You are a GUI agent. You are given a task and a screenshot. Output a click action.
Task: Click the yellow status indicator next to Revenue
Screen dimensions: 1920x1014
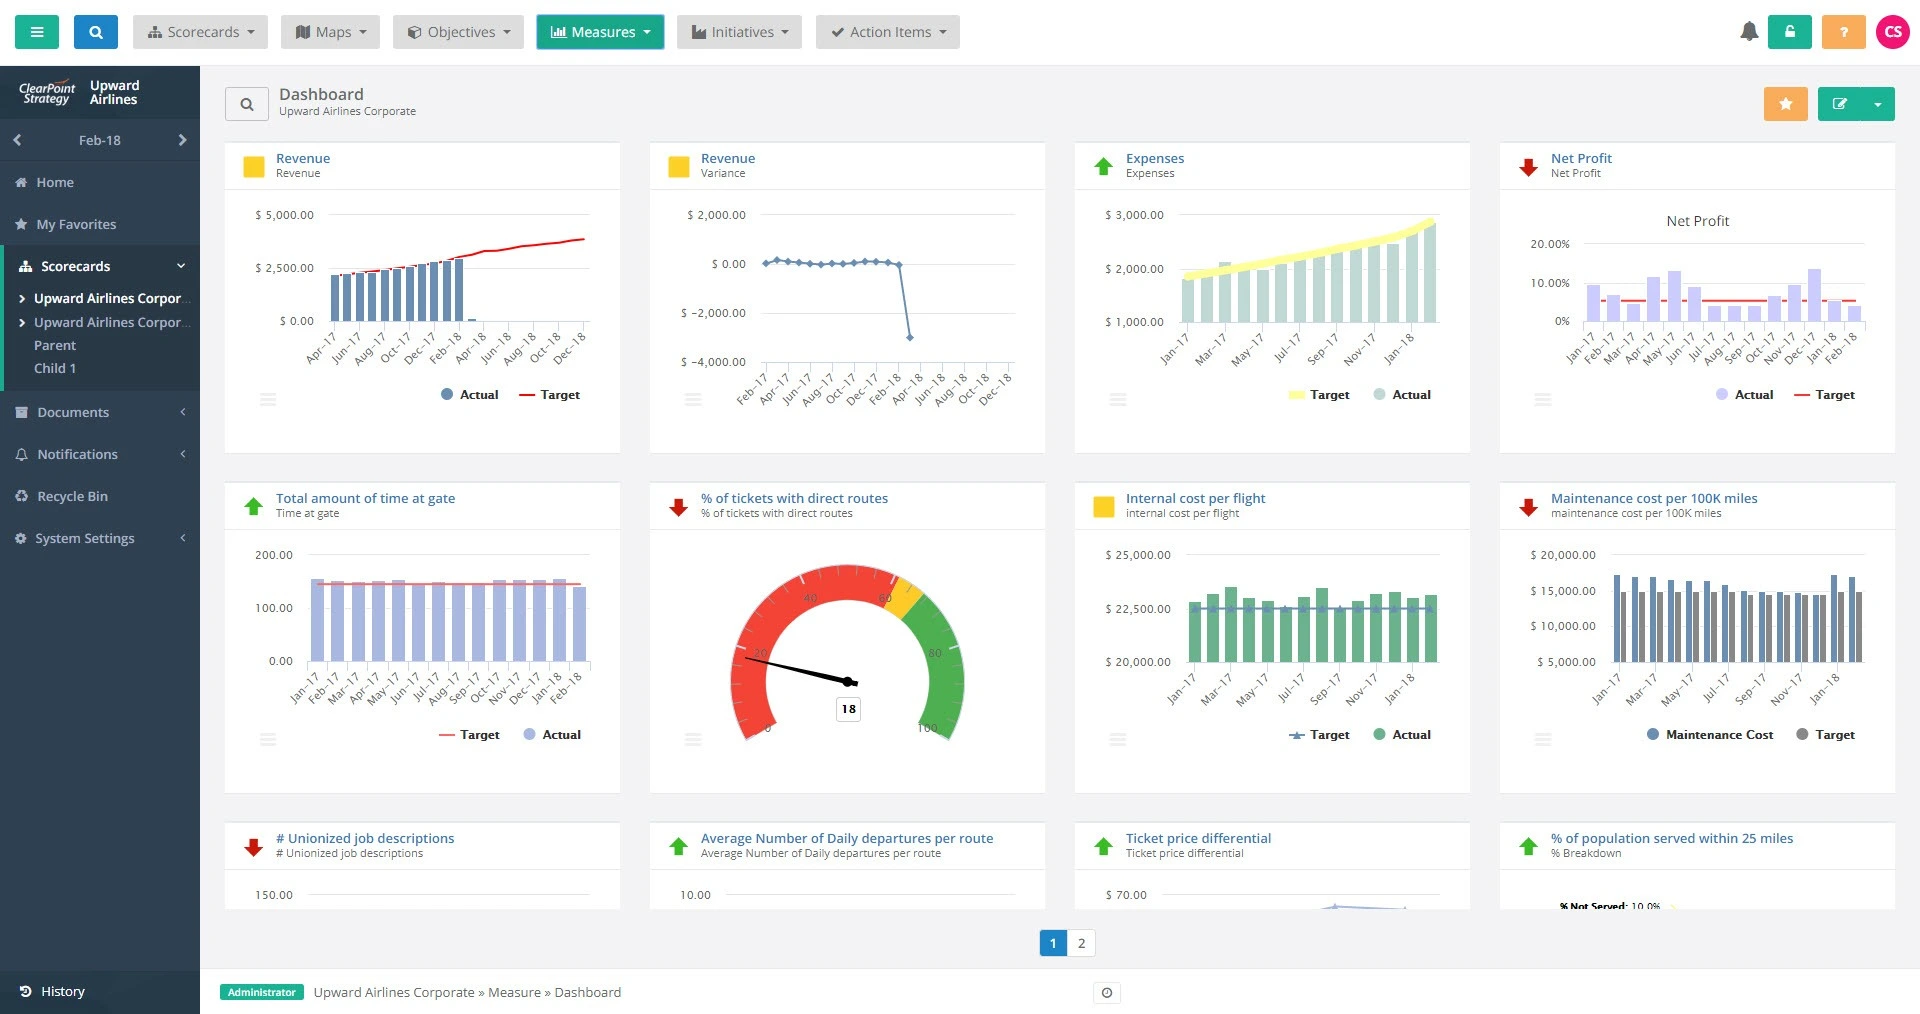[253, 166]
